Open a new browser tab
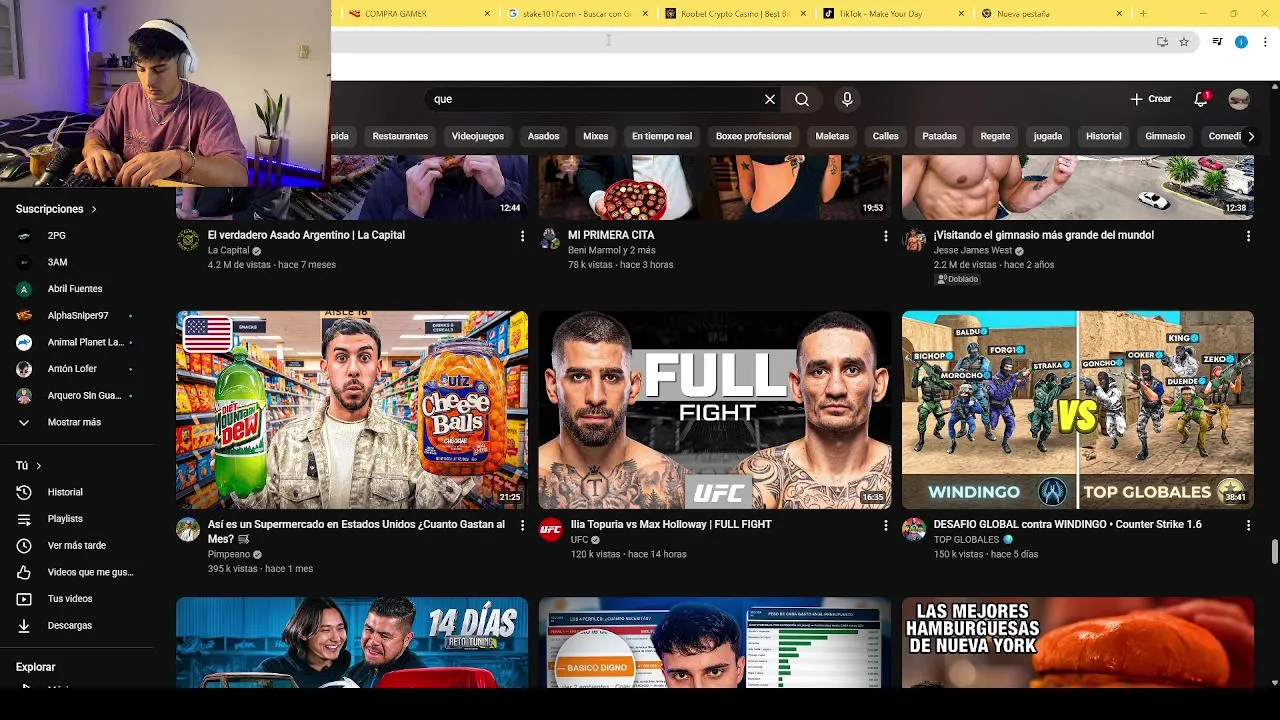1280x720 pixels. [1143, 14]
